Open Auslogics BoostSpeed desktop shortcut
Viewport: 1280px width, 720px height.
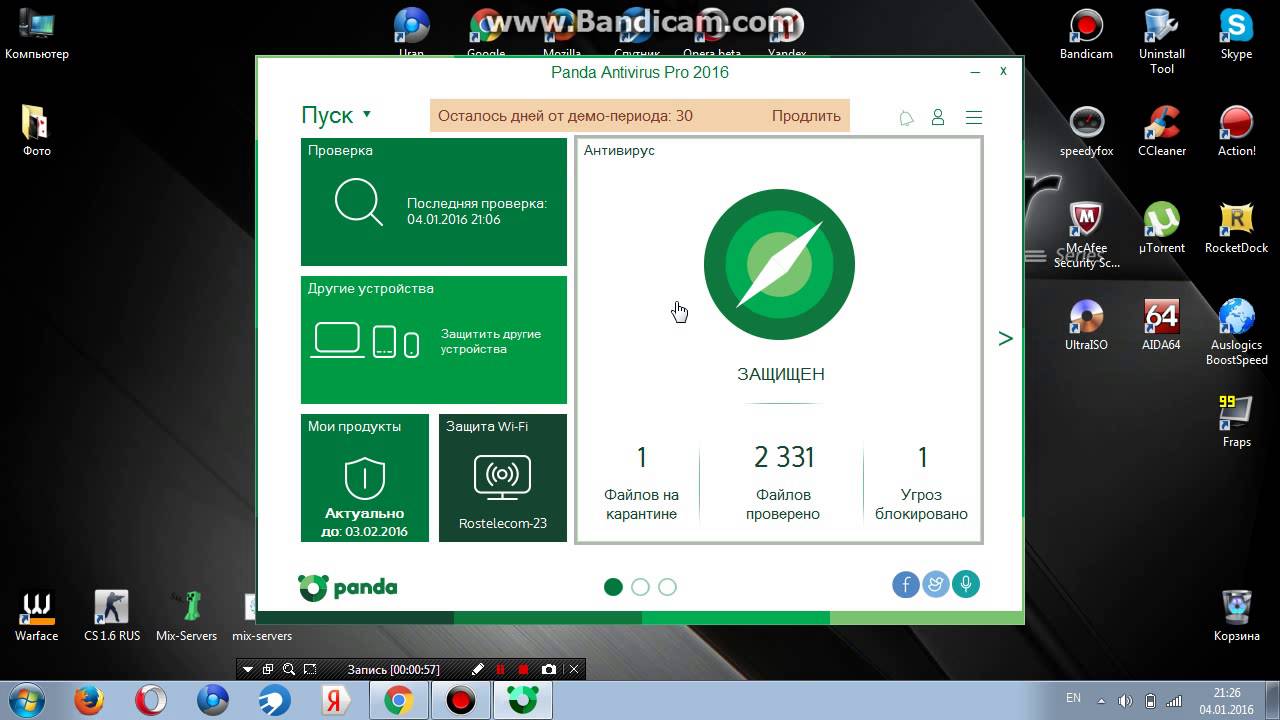pos(1237,332)
